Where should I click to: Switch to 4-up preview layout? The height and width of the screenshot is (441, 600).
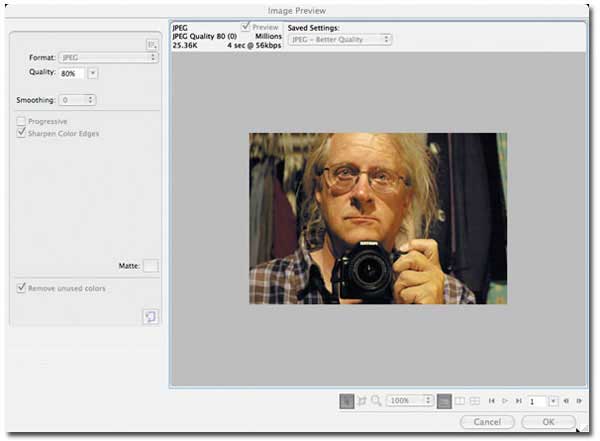click(476, 401)
